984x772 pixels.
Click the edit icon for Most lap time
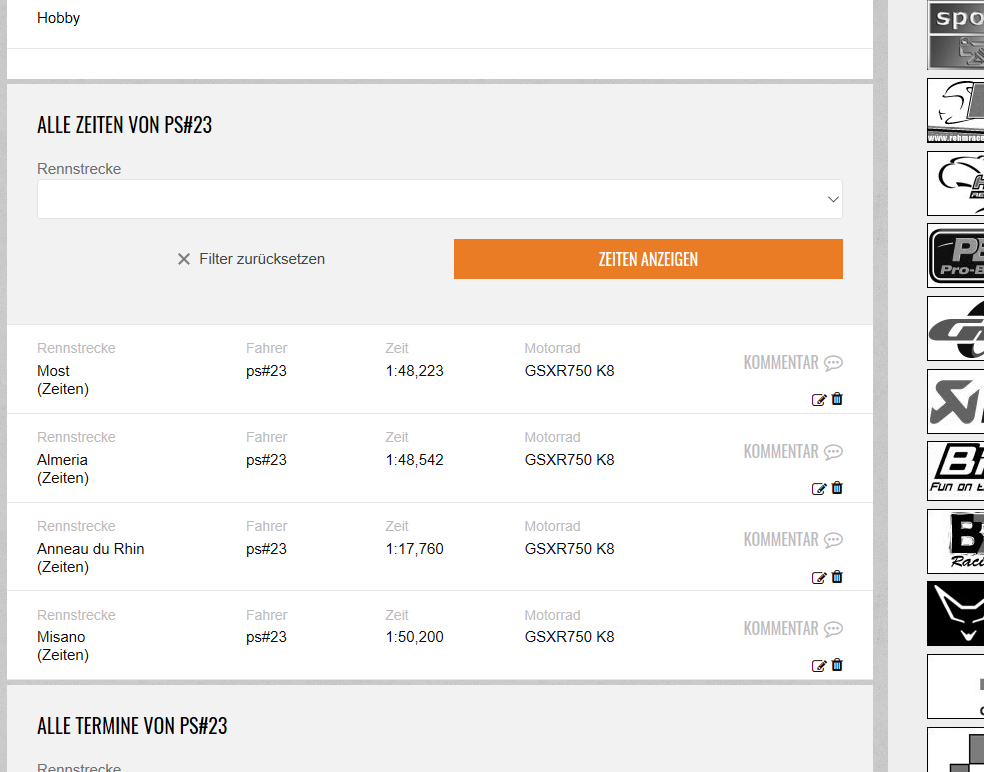[819, 400]
